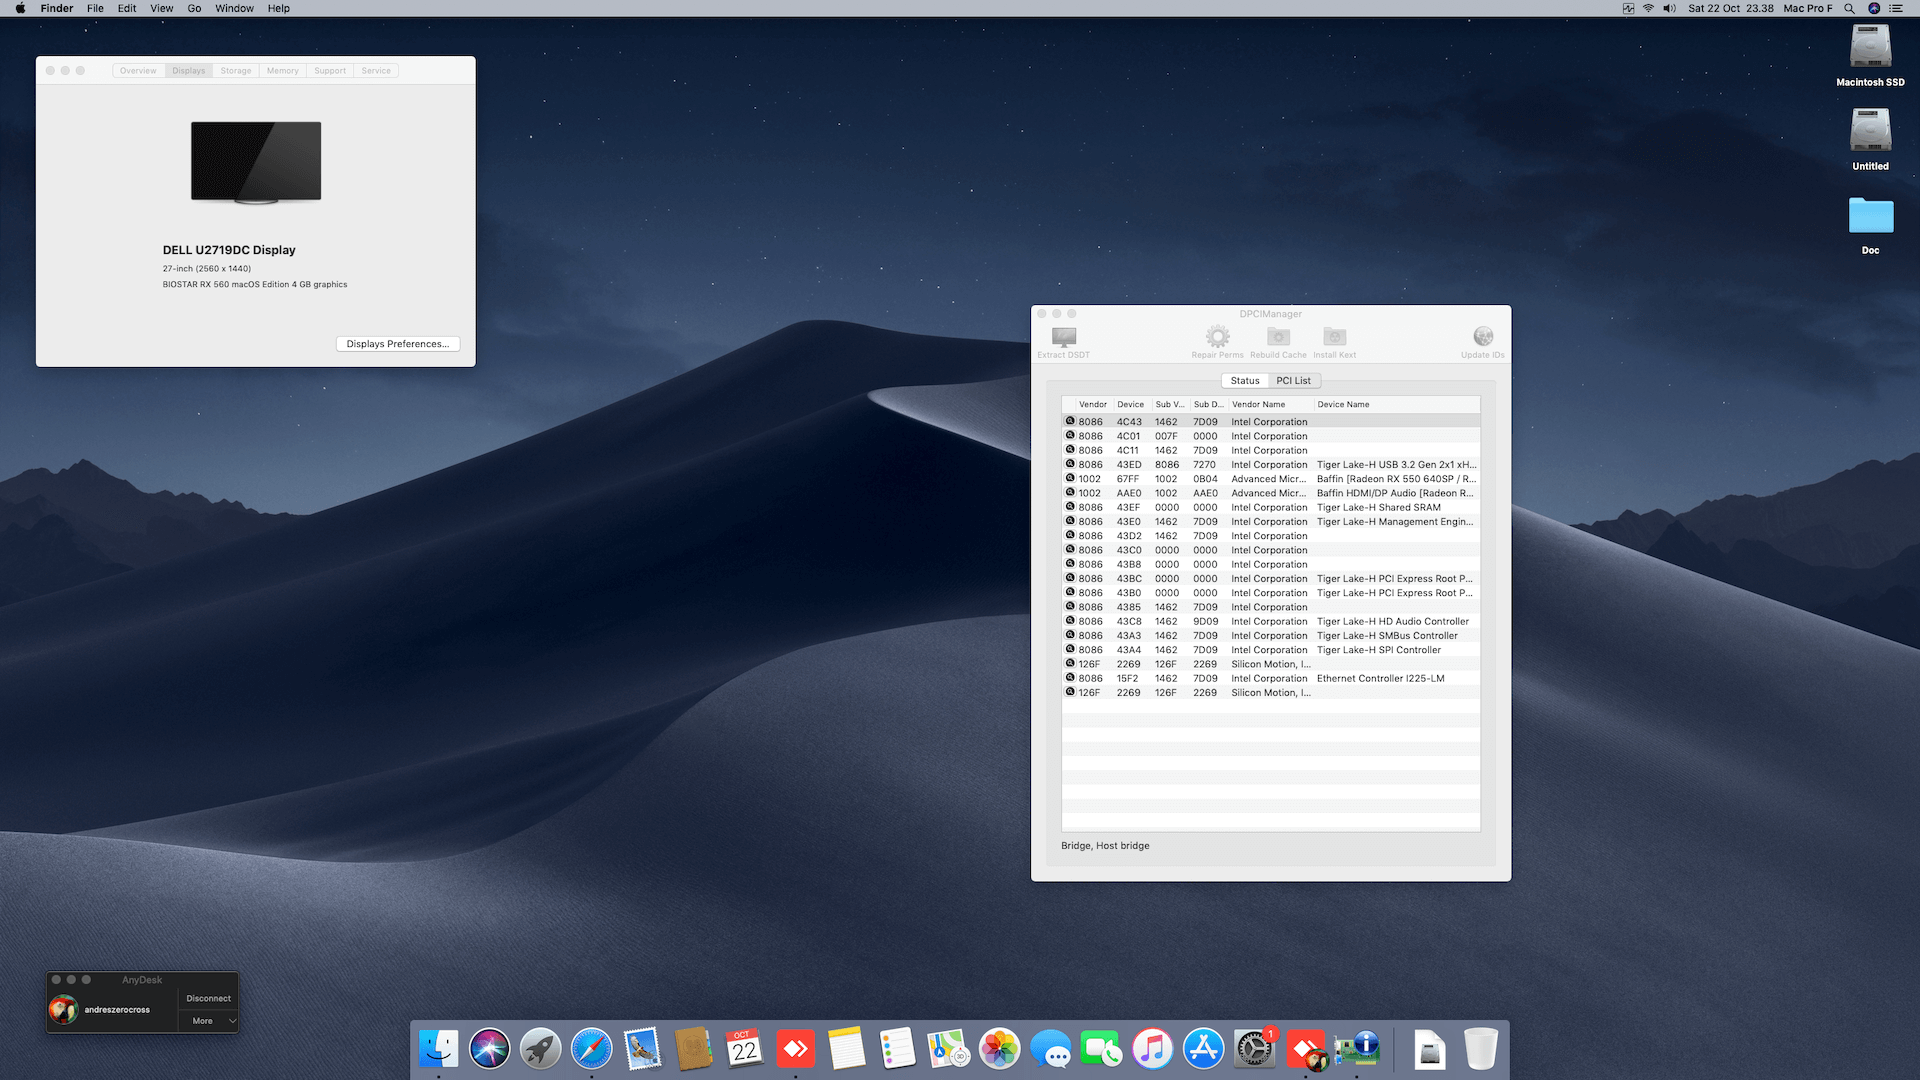Click andreszerocross avatar in AnyDesk
1920x1080 pixels.
pos(63,1010)
